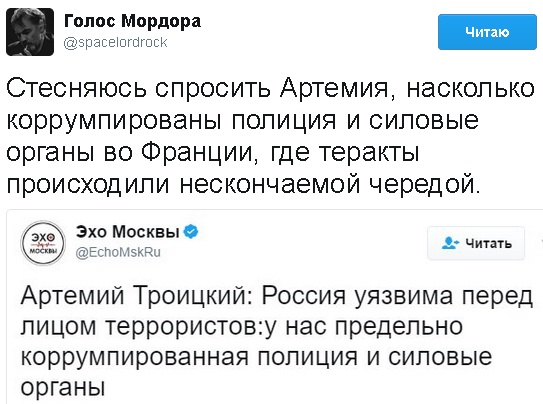
Task: Click the tweet text starting Стесняюсь спросить
Action: 270,136
